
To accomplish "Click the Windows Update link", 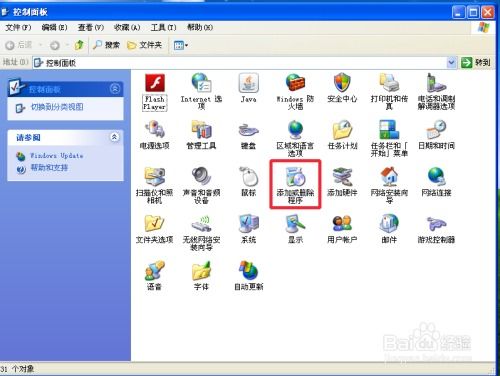I will (x=57, y=156).
